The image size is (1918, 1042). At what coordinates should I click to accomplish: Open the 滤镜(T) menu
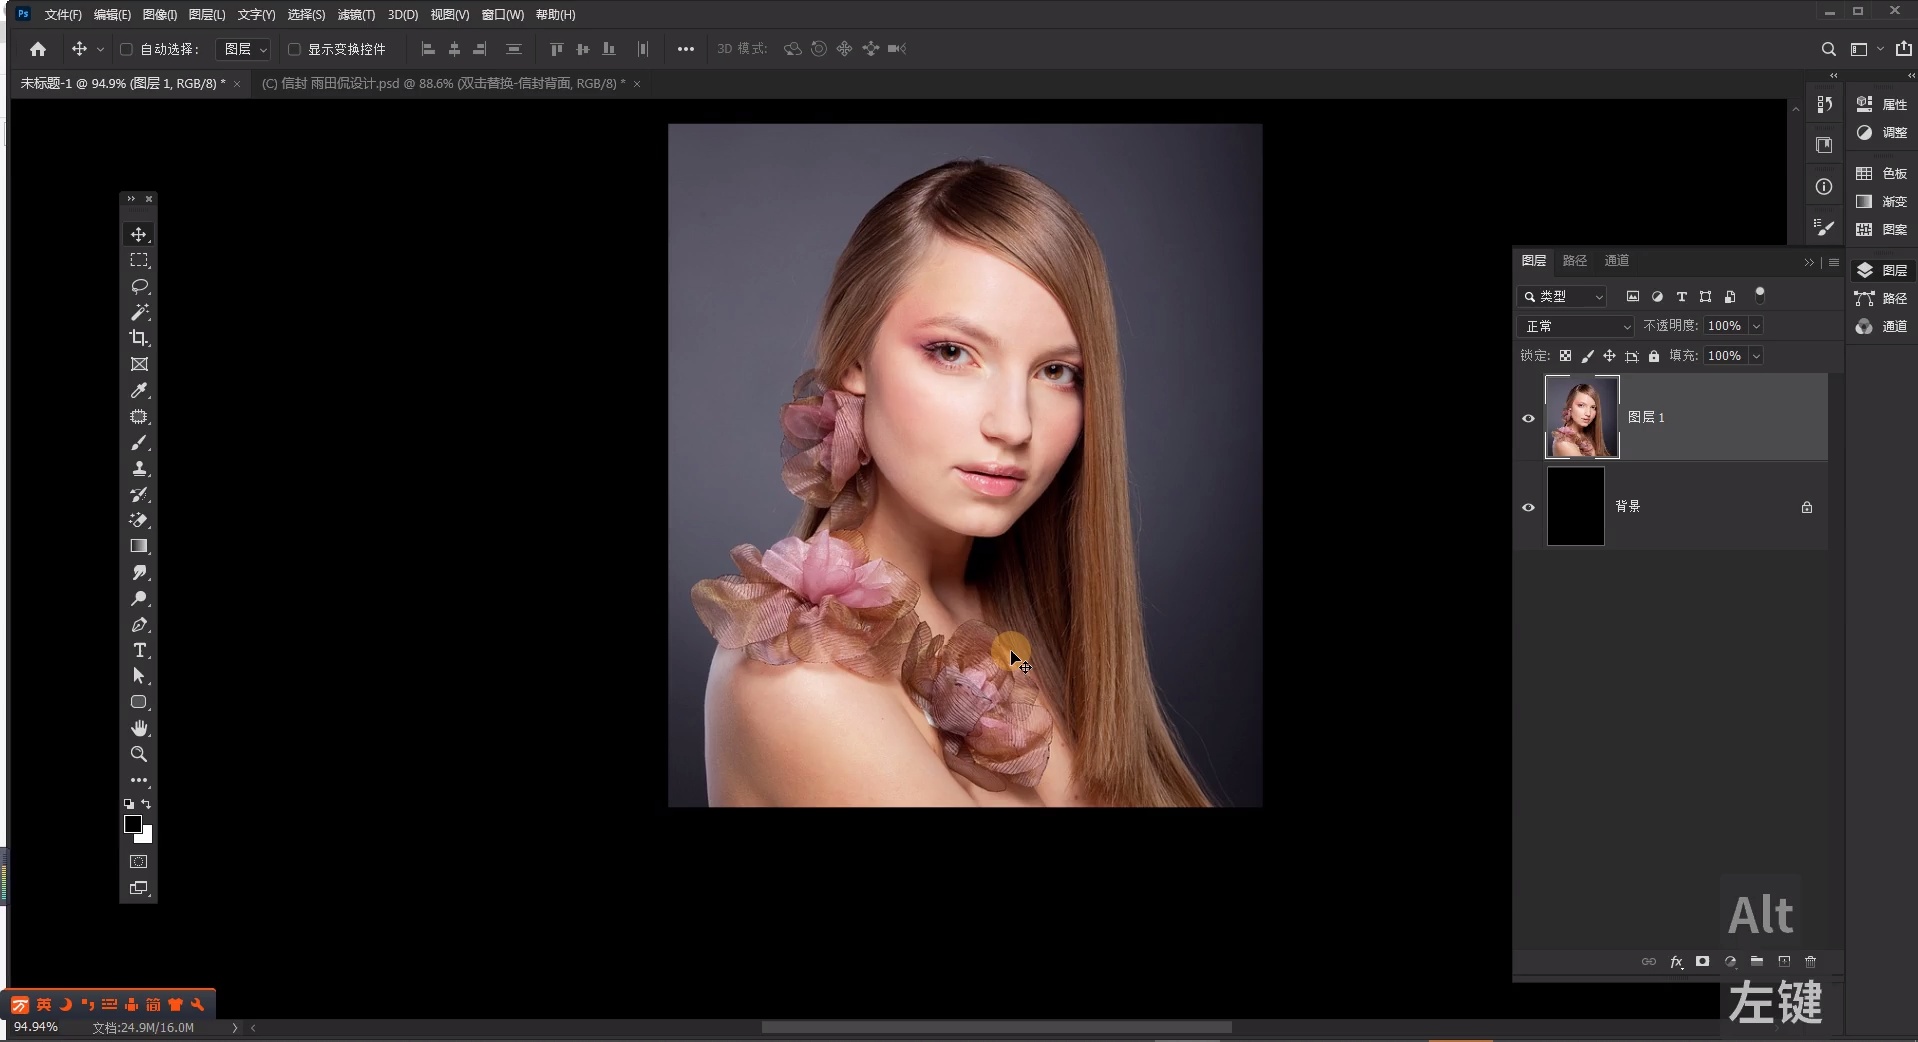pyautogui.click(x=356, y=15)
